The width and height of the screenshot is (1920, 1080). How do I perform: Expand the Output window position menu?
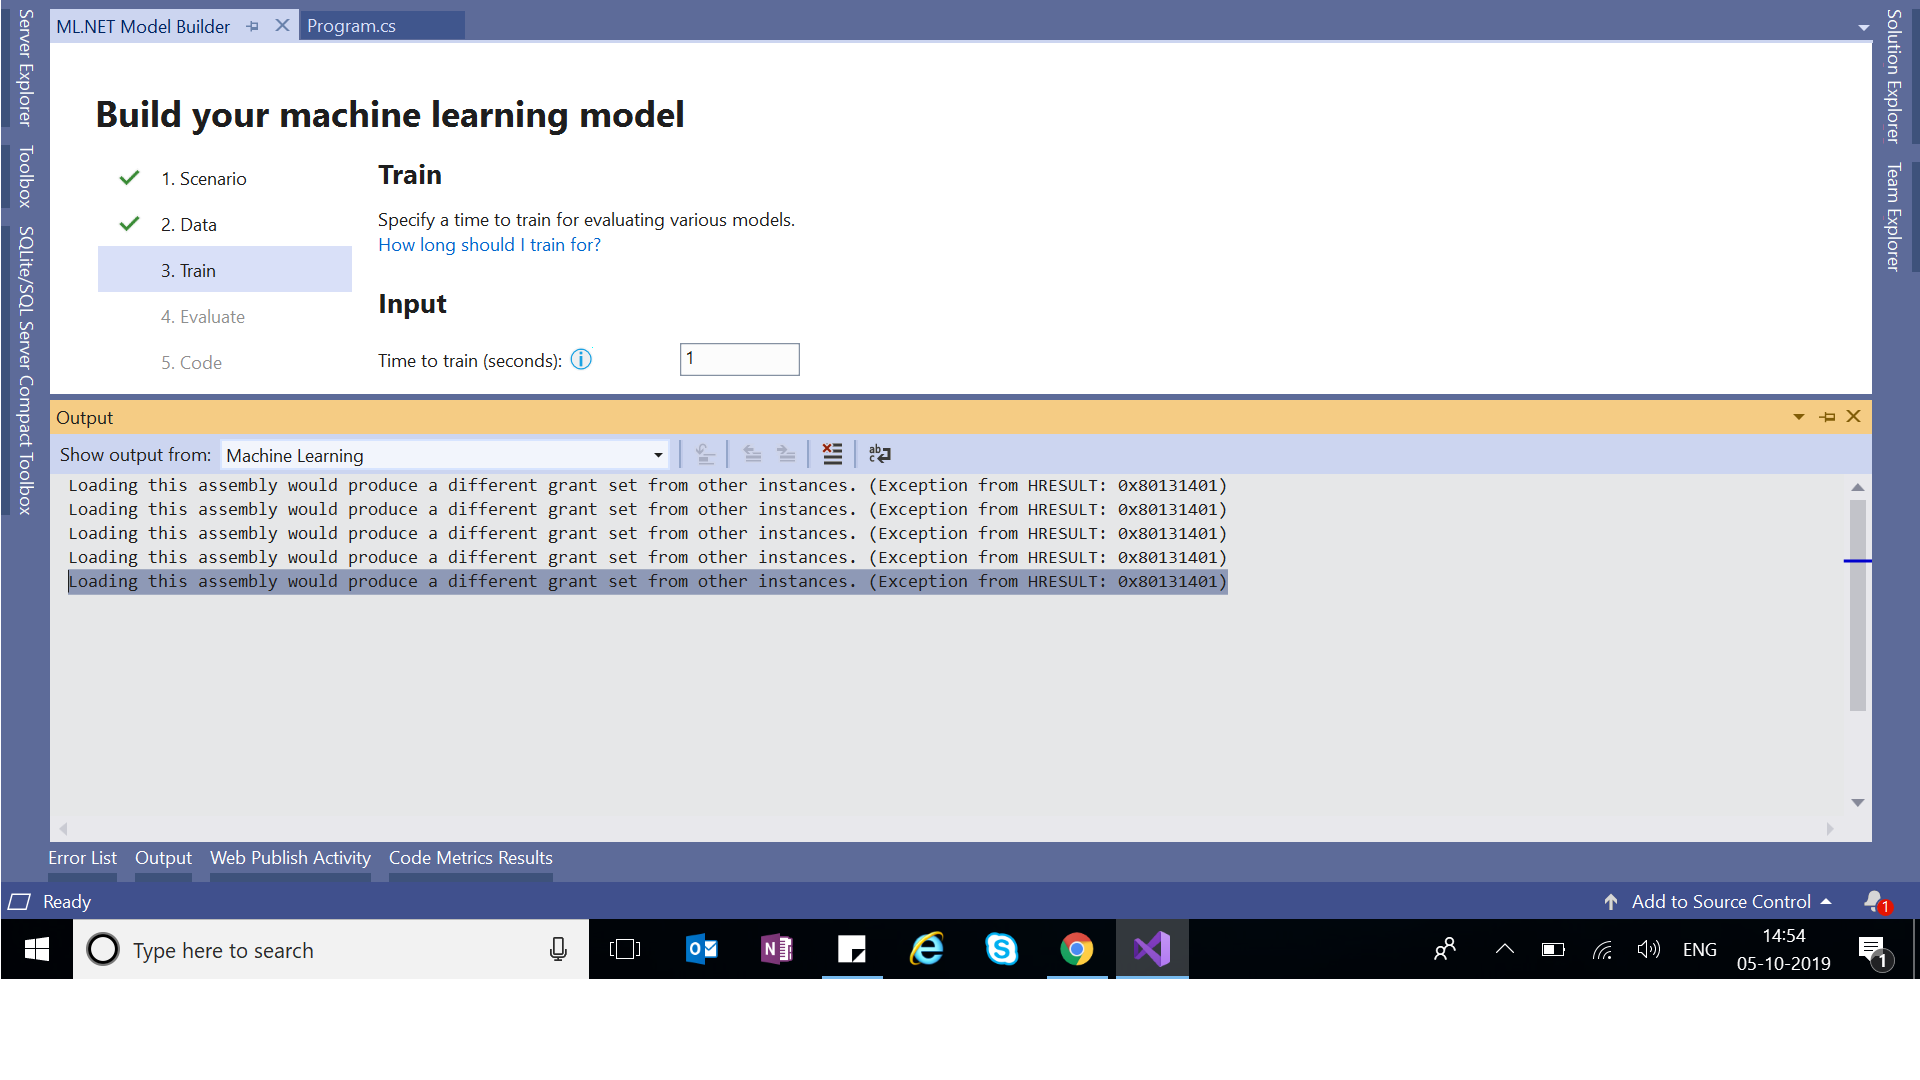tap(1799, 416)
